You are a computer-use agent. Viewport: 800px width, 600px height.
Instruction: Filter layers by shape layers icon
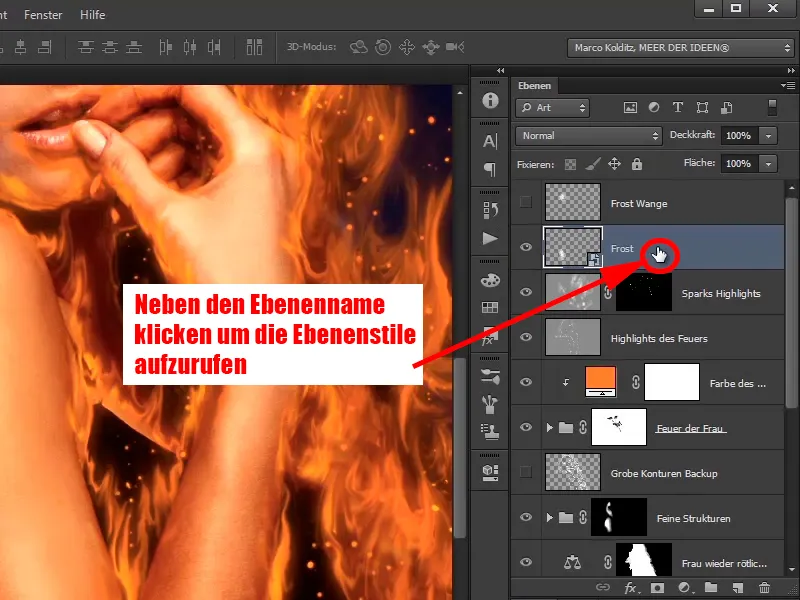click(702, 108)
